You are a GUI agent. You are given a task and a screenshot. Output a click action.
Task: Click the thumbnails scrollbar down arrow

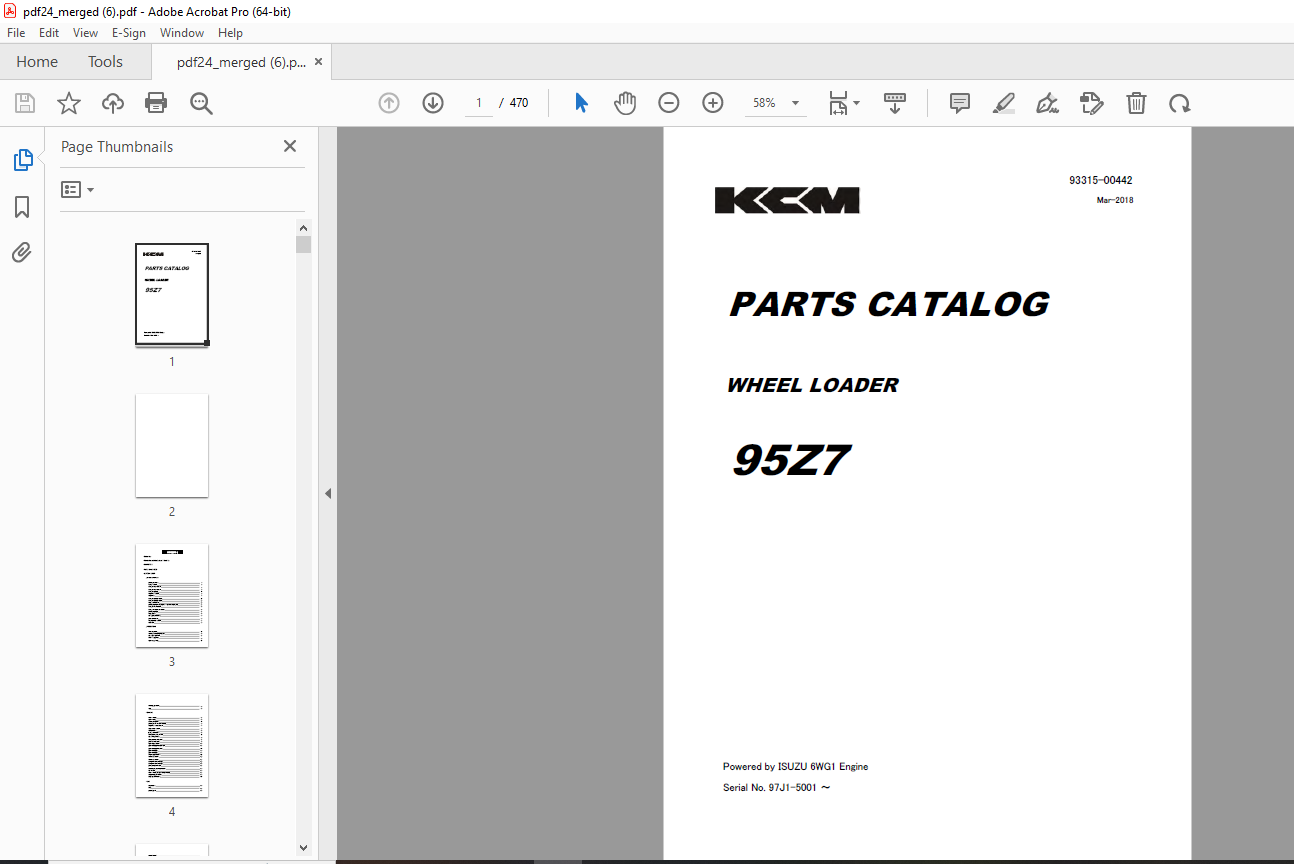304,847
